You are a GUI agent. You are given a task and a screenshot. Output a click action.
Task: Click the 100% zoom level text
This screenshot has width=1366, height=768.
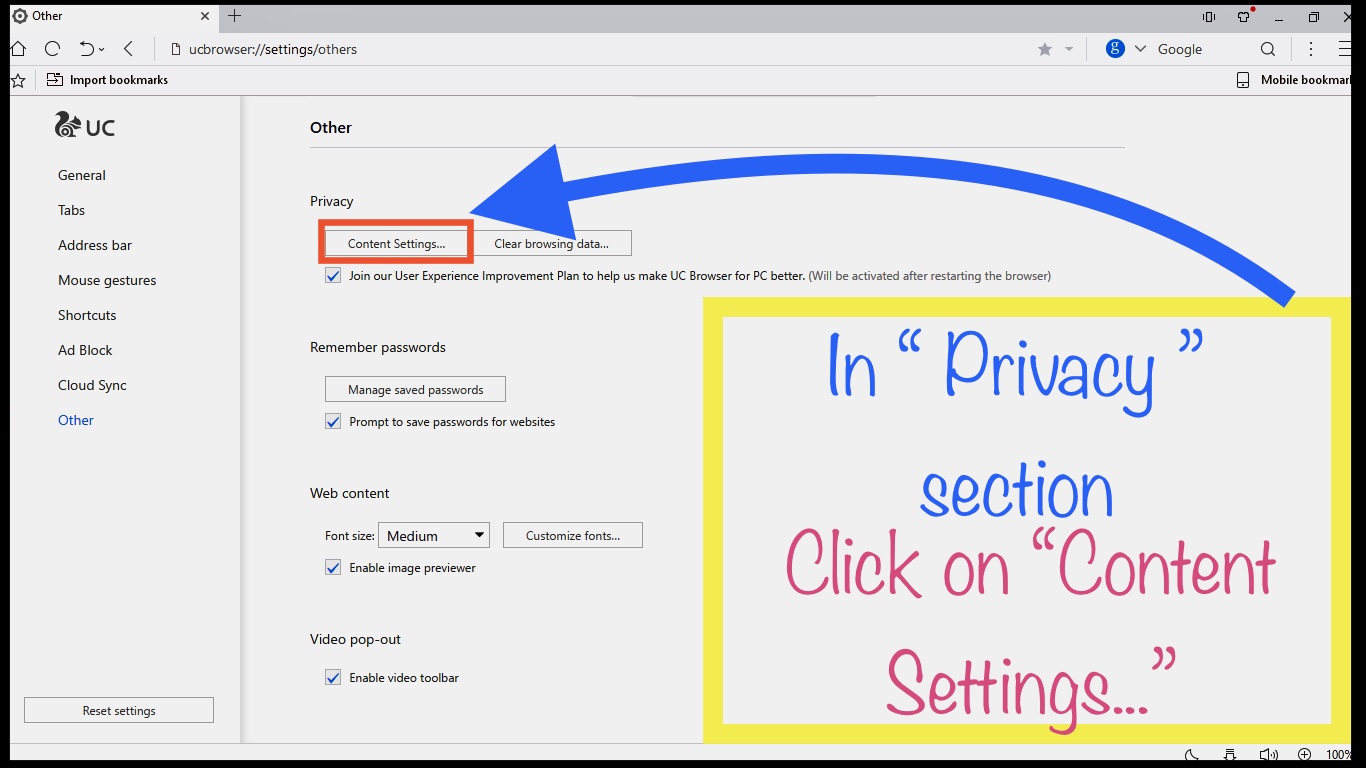[1339, 755]
